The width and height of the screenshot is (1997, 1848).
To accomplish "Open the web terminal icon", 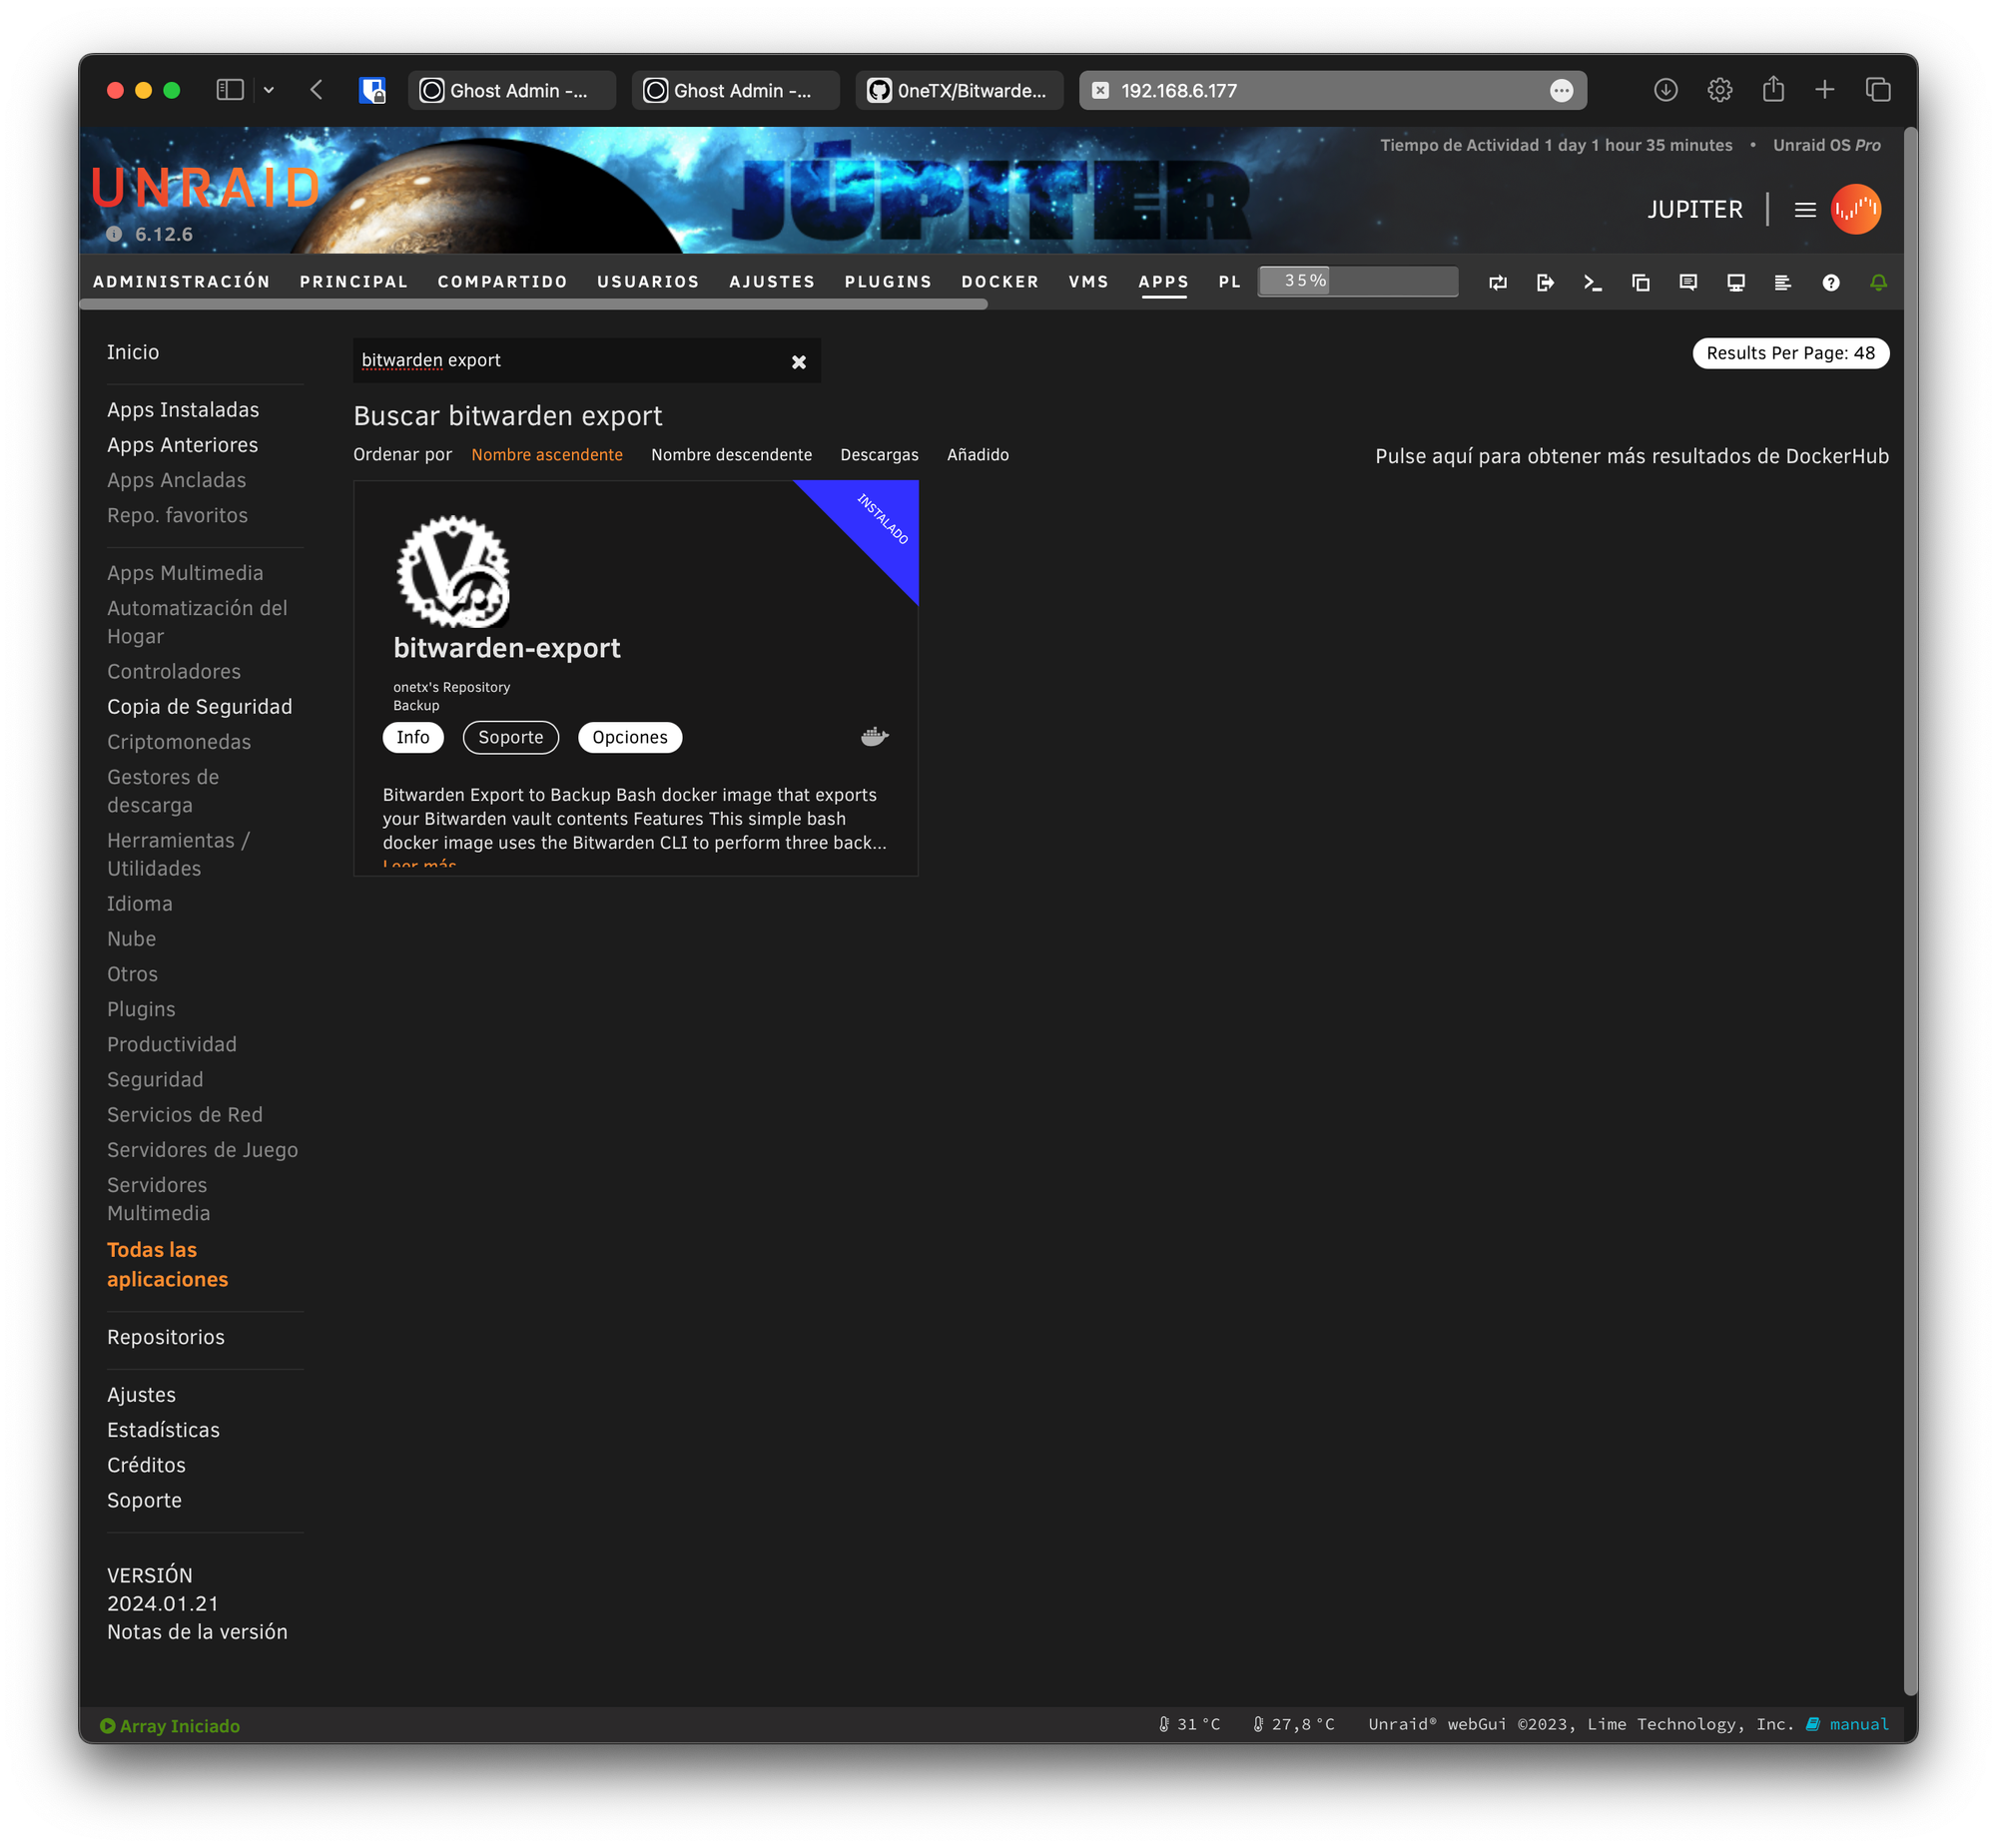I will pos(1593,283).
